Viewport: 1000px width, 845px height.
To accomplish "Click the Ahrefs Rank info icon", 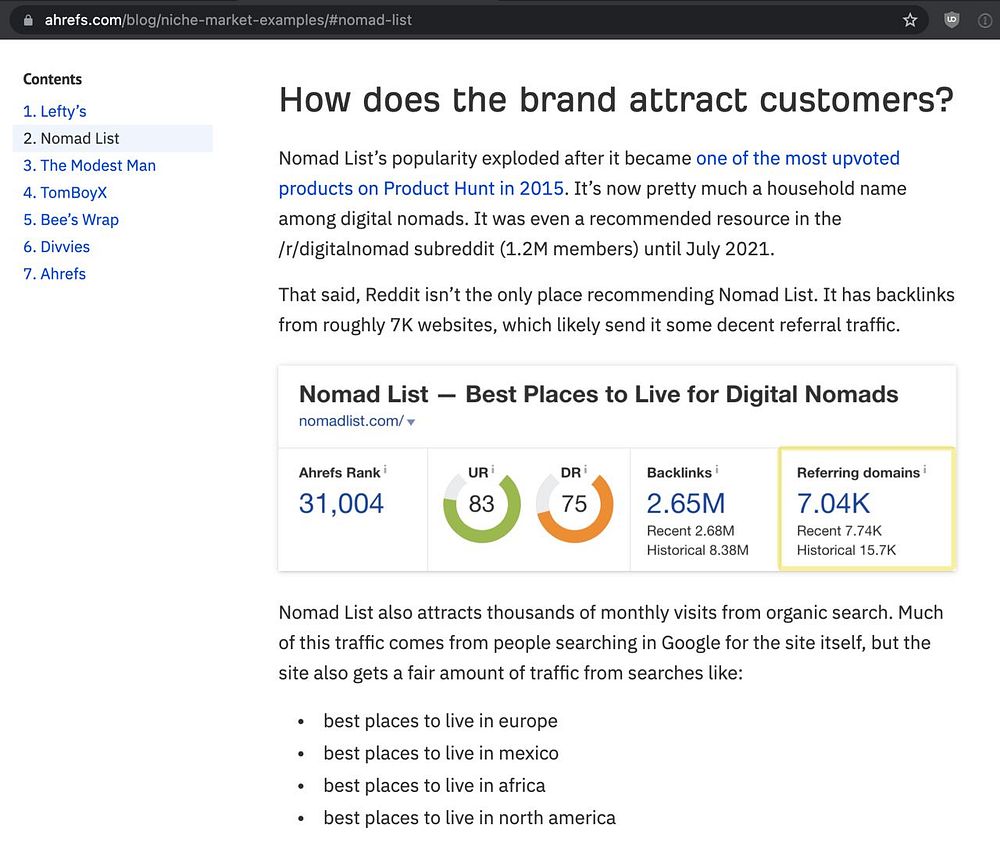I will coord(386,469).
